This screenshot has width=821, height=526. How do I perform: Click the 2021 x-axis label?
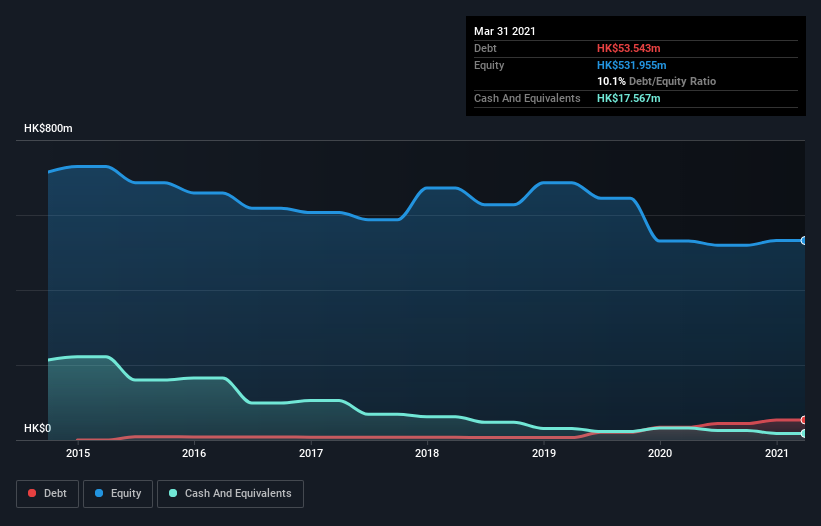coord(777,454)
